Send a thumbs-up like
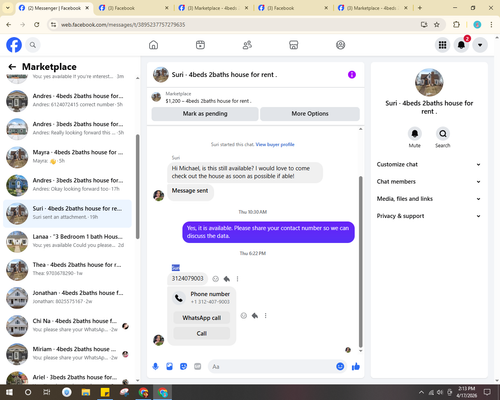 coord(356,367)
